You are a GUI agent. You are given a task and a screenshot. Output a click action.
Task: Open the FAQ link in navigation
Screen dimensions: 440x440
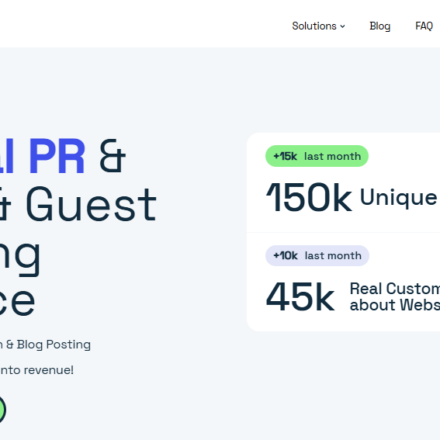pos(424,26)
